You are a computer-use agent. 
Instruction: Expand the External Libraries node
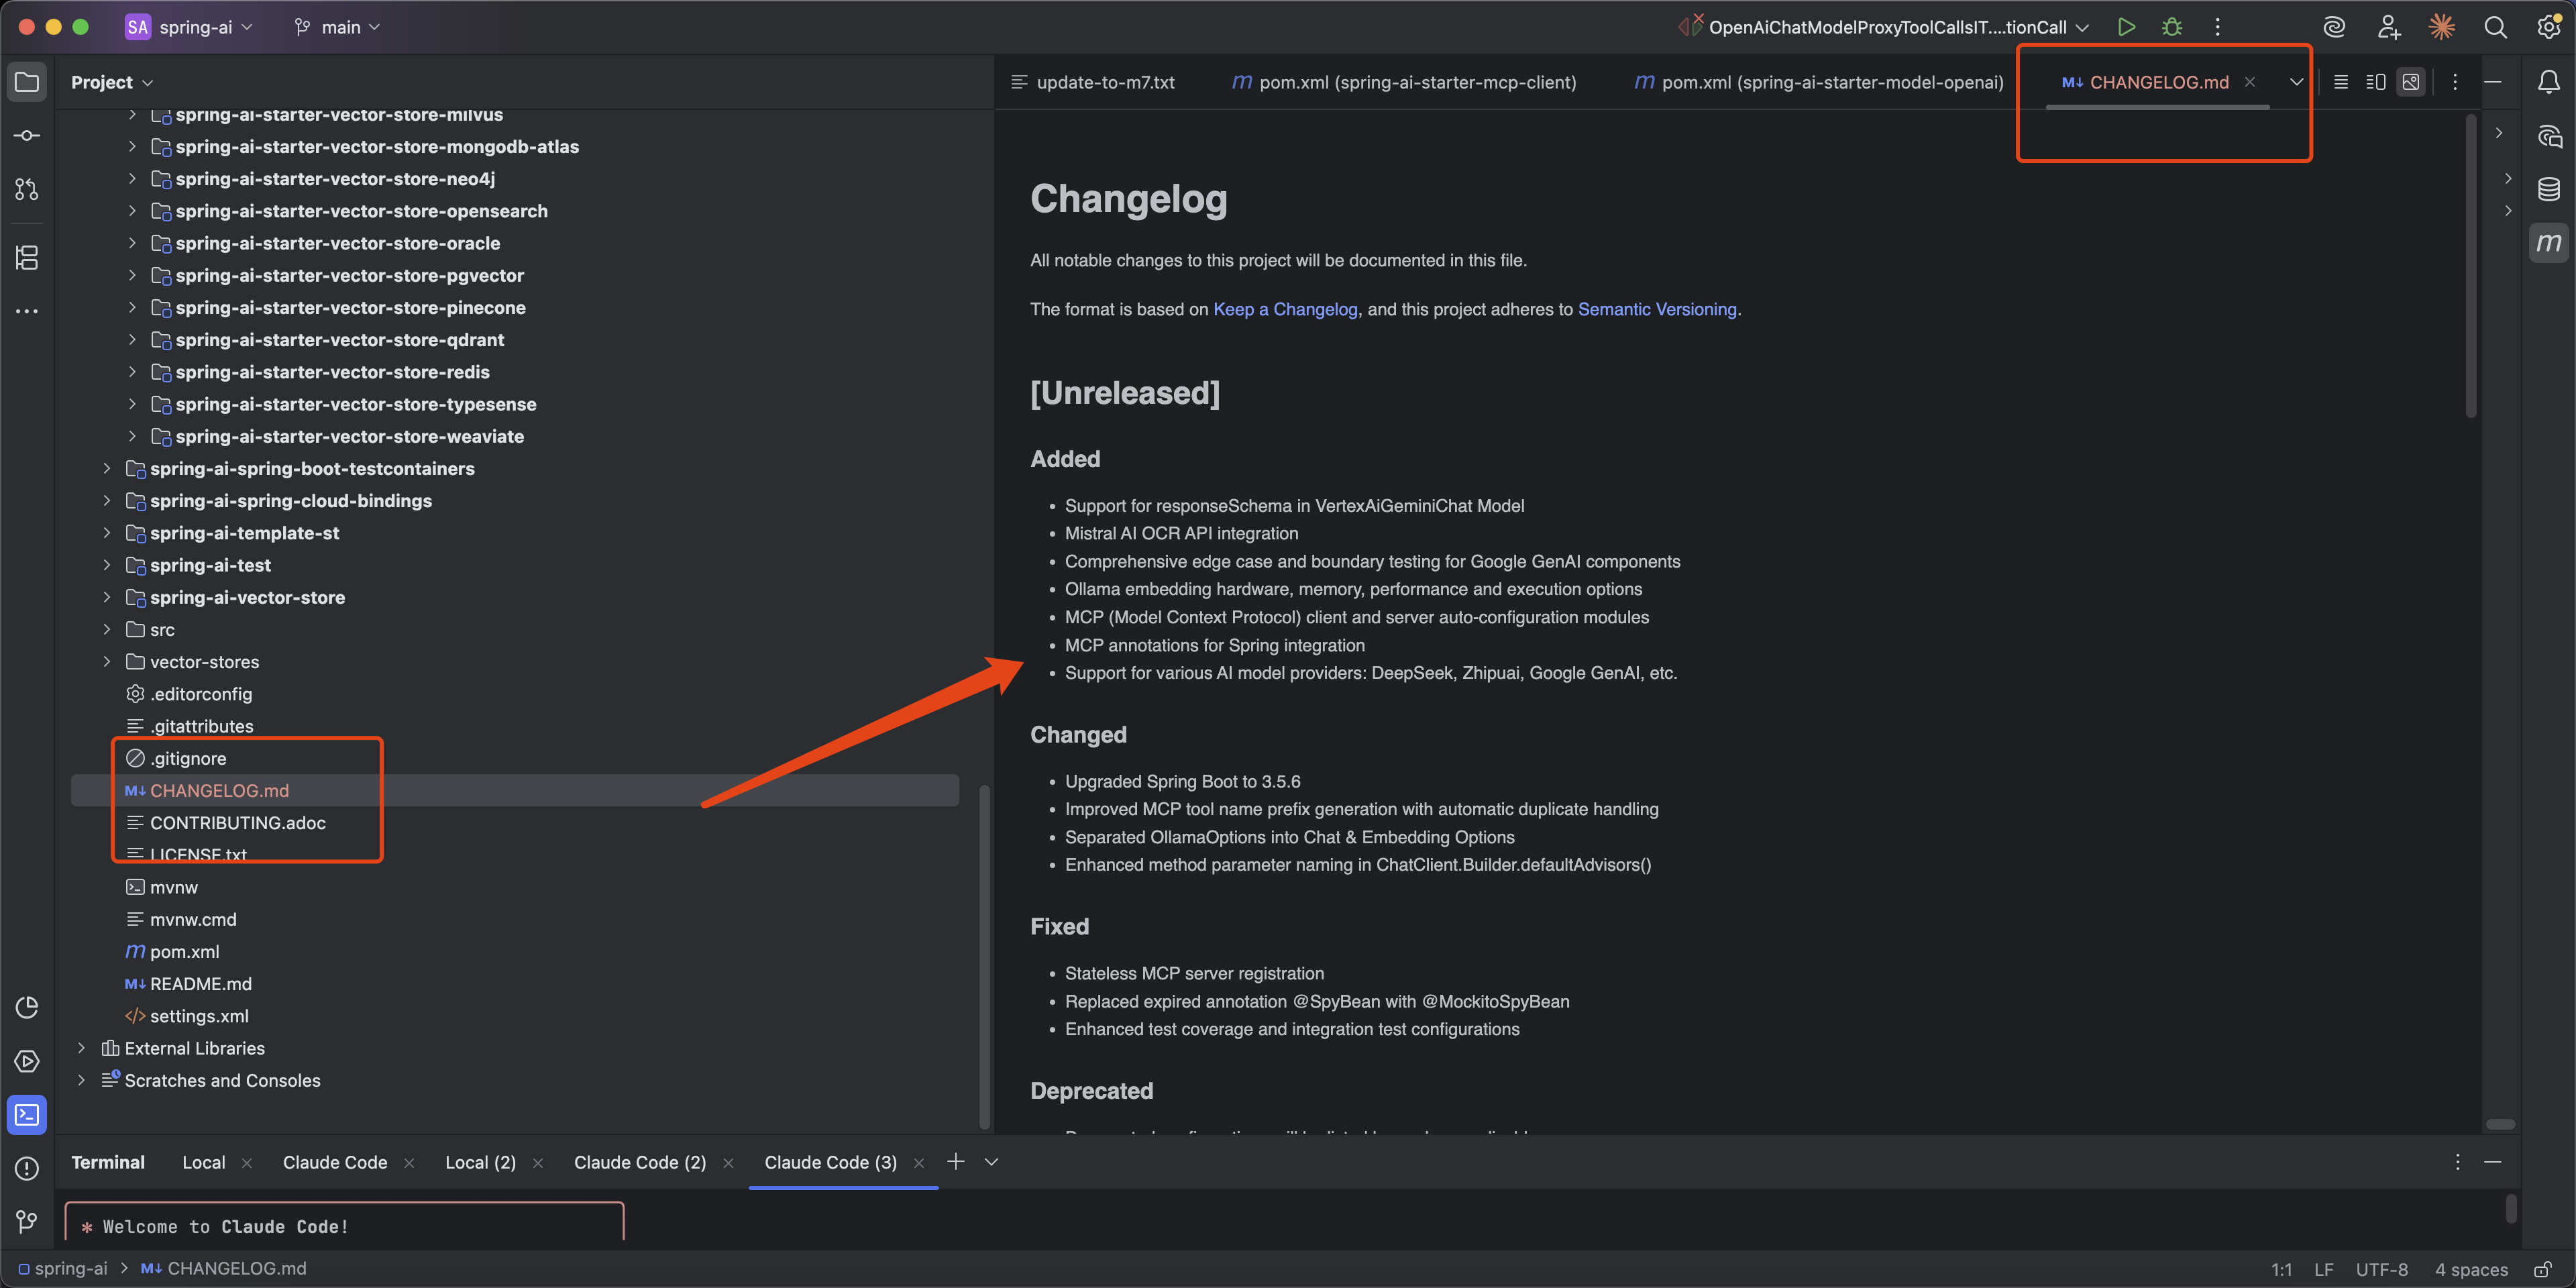click(82, 1048)
